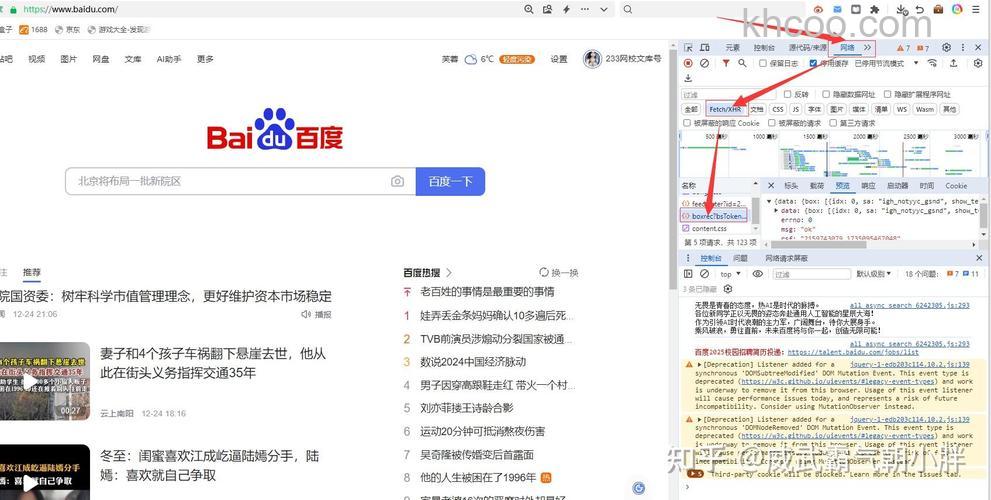Select the boxrec?bsToken request row
This screenshot has width=991, height=500.
click(x=714, y=216)
